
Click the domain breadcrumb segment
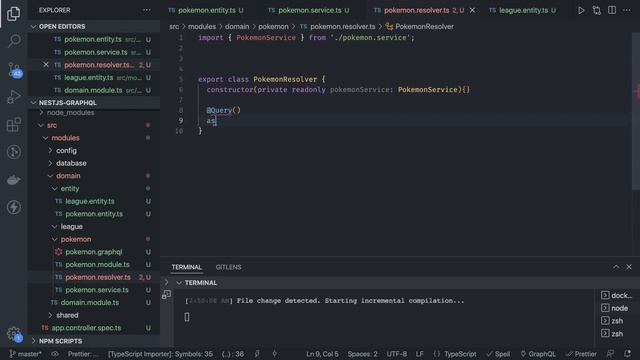237,27
